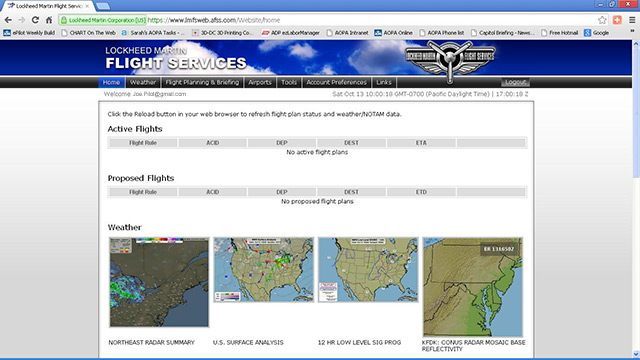Viewport: 640px width, 360px height.
Task: Click the Welcome Joe.Pilot@gmail.com text
Action: (145, 94)
